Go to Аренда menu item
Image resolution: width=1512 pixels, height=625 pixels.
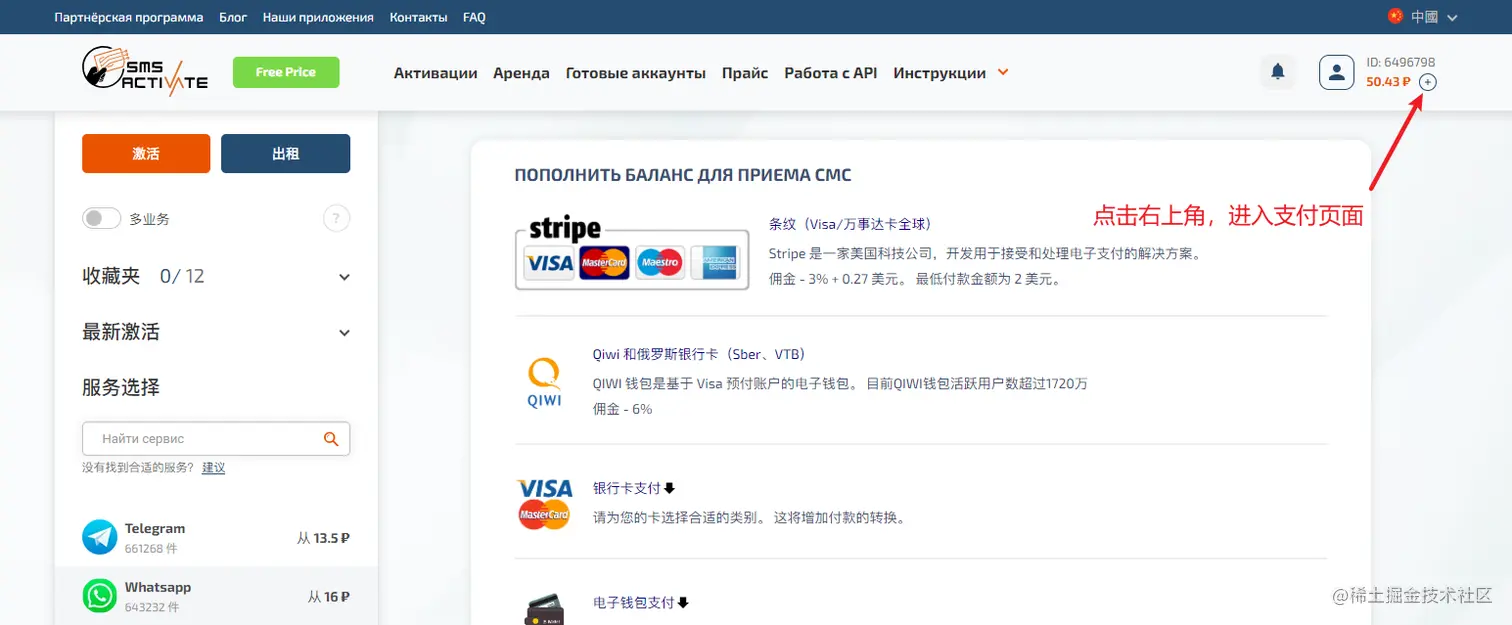coord(521,73)
